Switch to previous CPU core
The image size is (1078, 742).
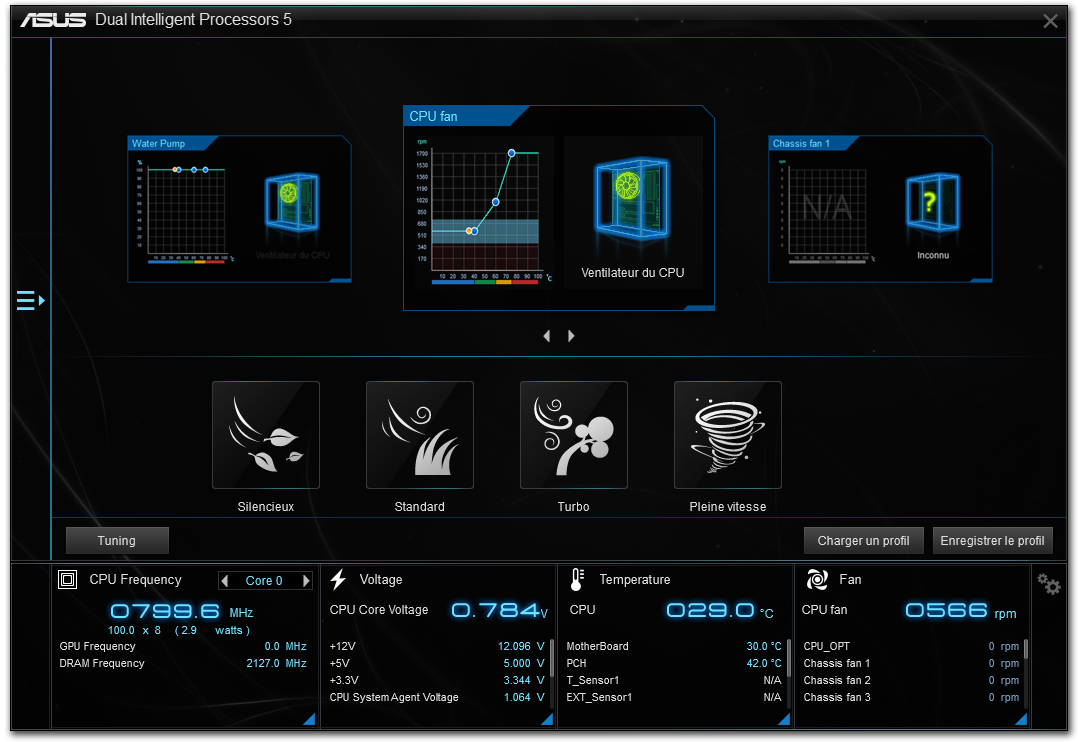point(225,581)
